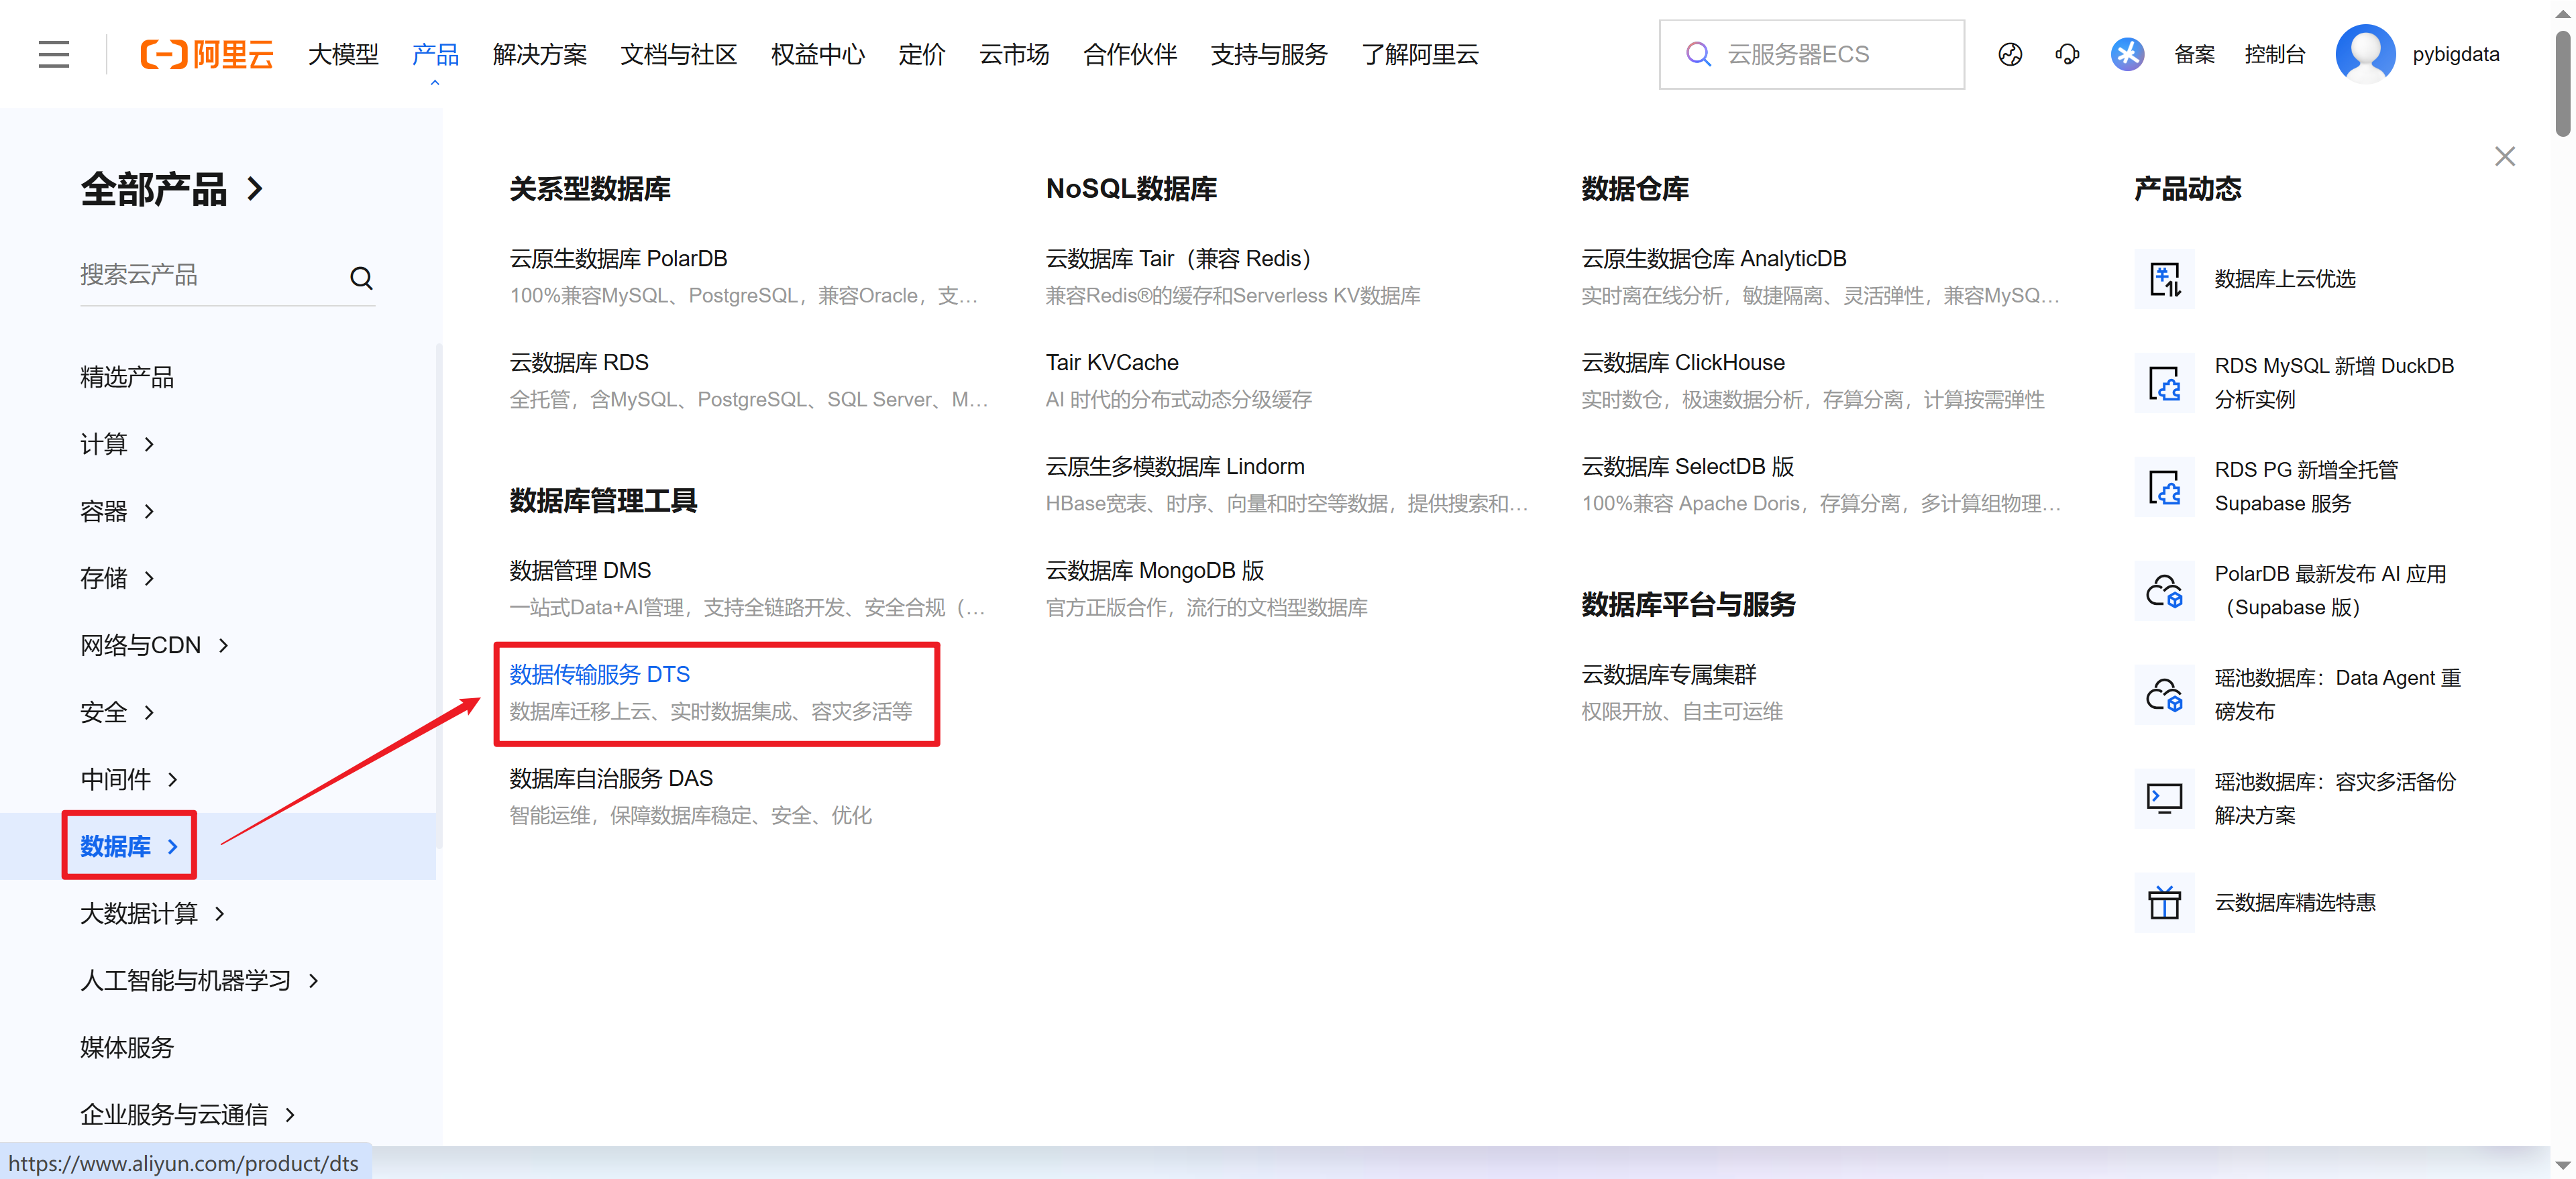Close the product menu panel
Viewport: 2576px width, 1179px height.
[x=2504, y=156]
